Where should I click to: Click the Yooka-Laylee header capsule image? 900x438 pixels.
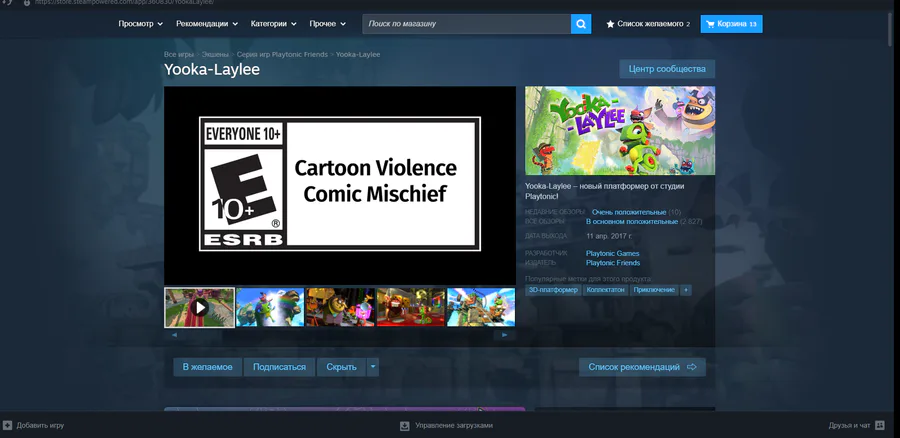click(620, 131)
